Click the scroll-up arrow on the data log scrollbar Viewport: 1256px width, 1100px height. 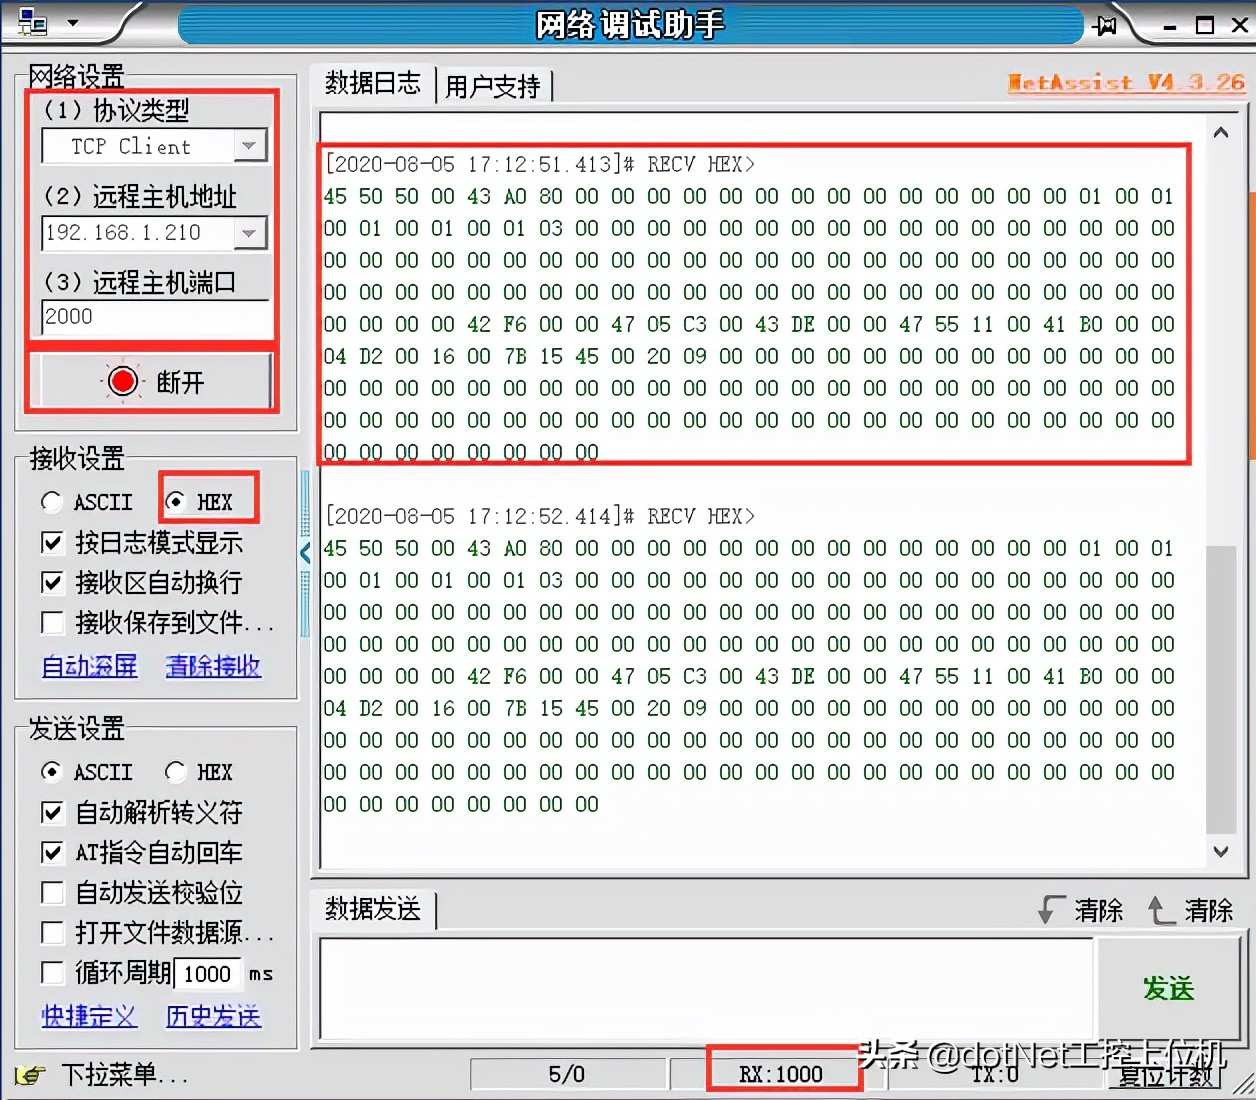(1221, 131)
